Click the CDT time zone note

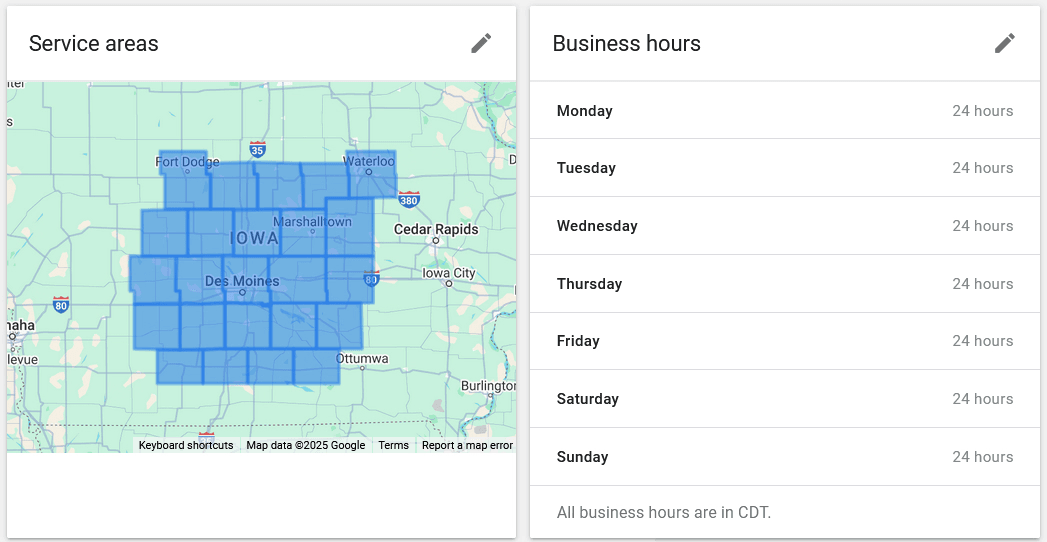(x=664, y=513)
